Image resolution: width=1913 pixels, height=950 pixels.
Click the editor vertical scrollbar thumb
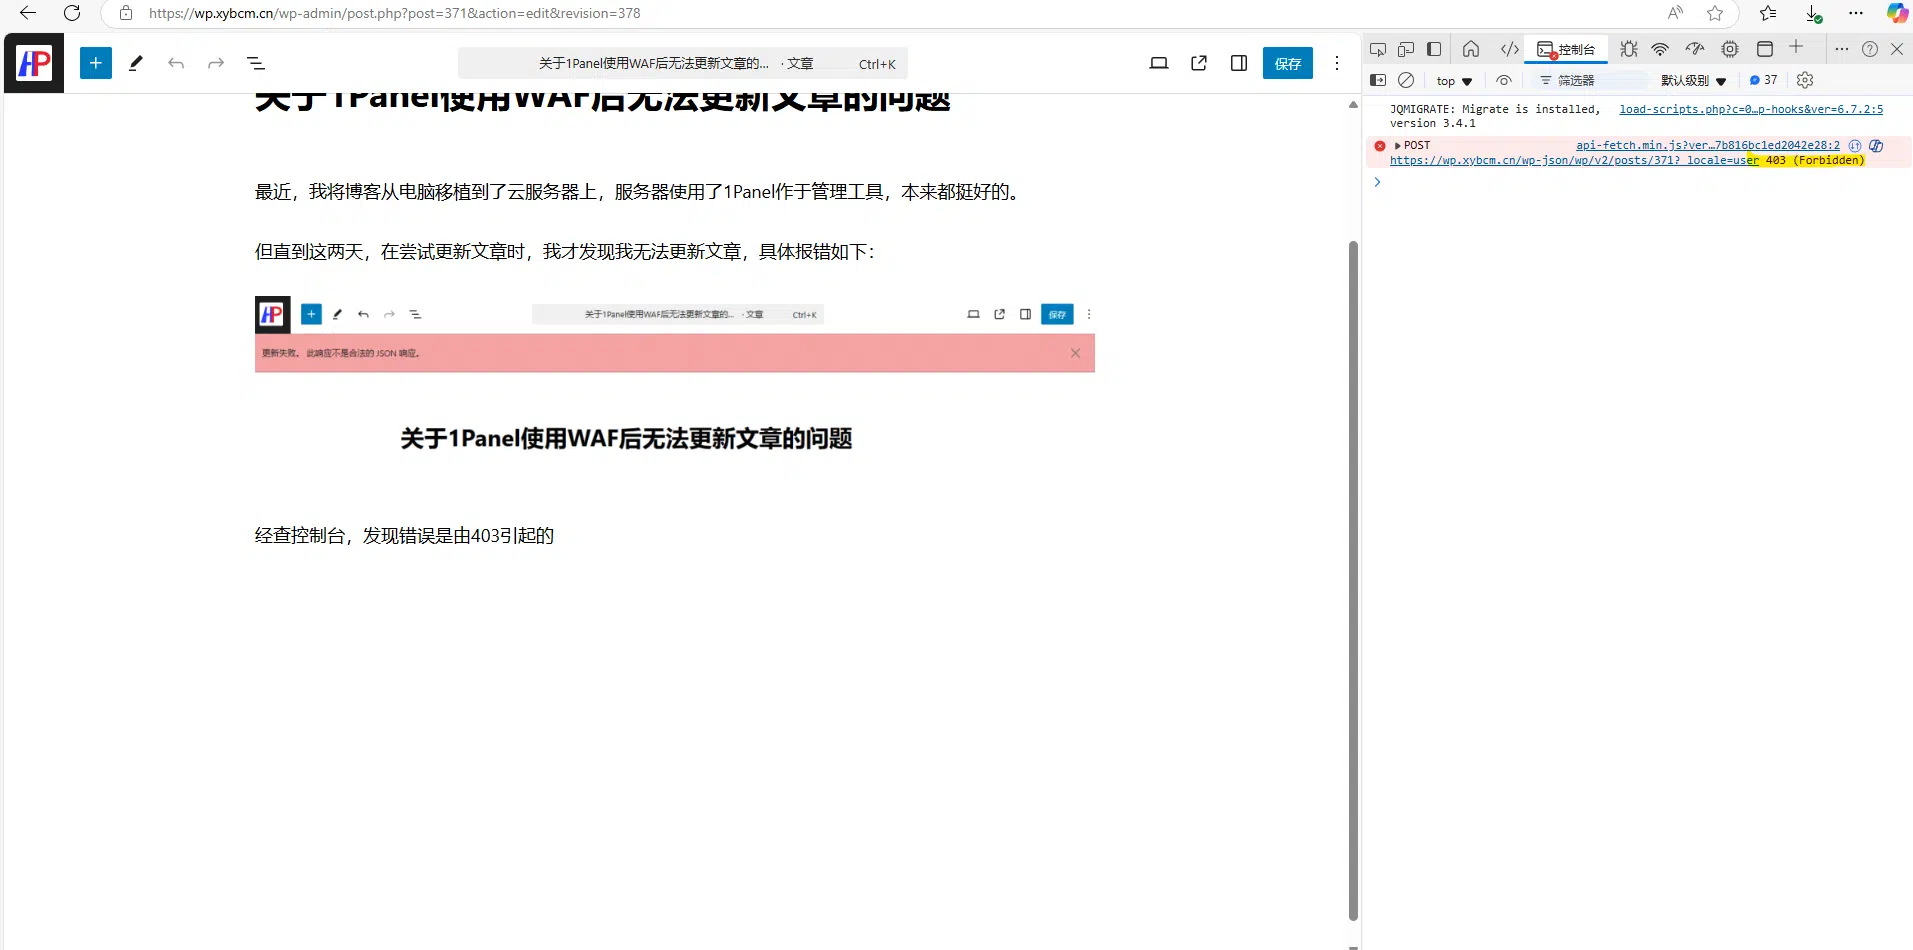point(1353,580)
